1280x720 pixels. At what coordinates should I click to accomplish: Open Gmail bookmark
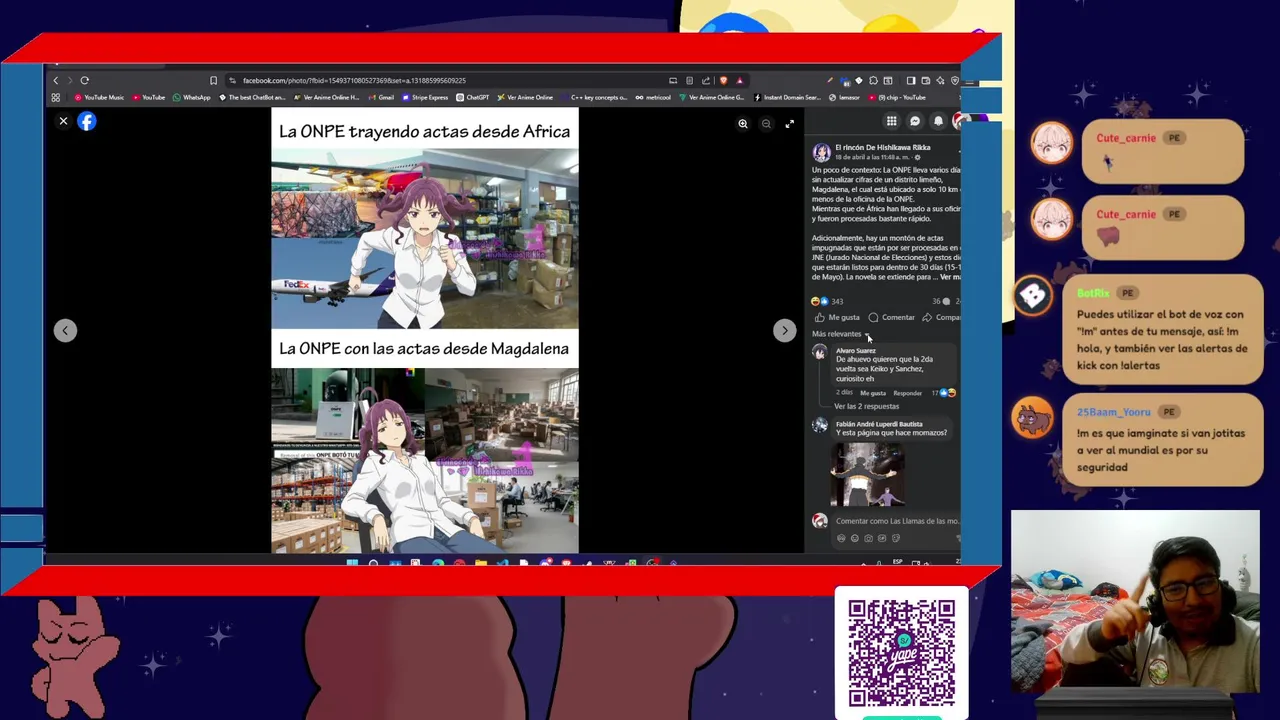(382, 97)
